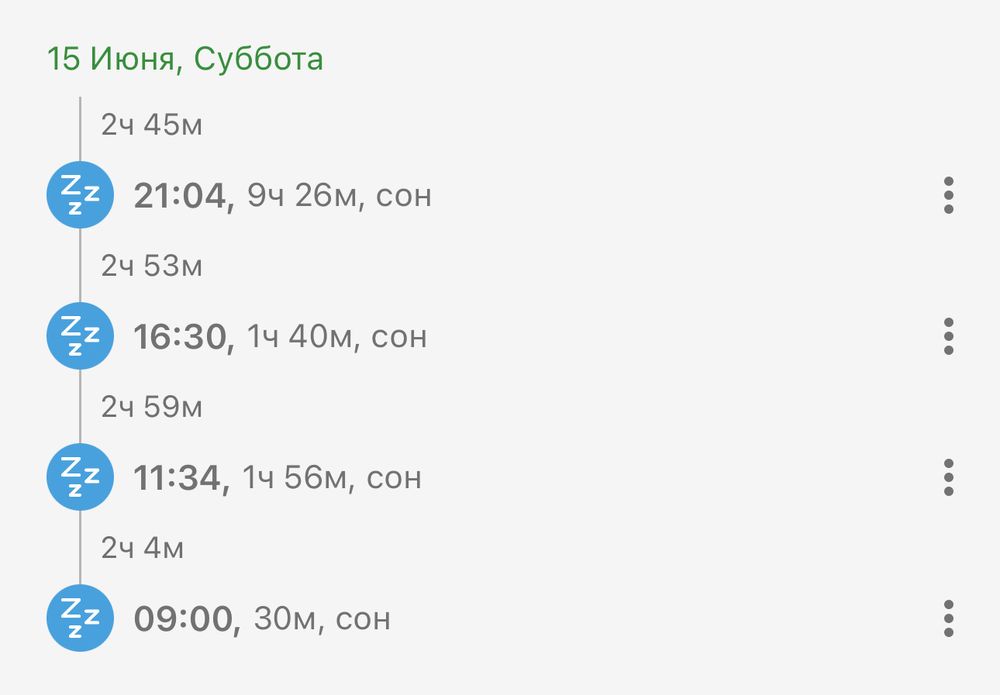This screenshot has width=1000, height=695.
Task: Tap the 2ч 4м interval label
Action: [x=142, y=548]
